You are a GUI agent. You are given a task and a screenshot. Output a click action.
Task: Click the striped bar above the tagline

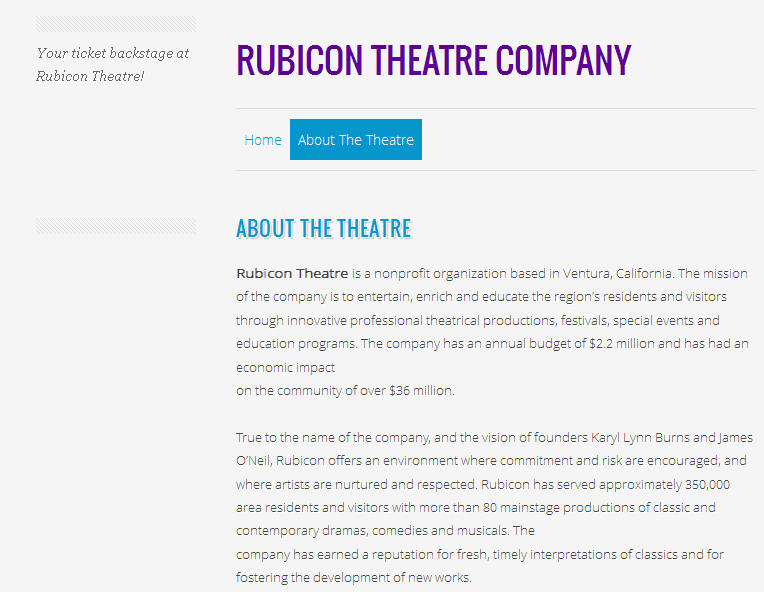pyautogui.click(x=116, y=24)
